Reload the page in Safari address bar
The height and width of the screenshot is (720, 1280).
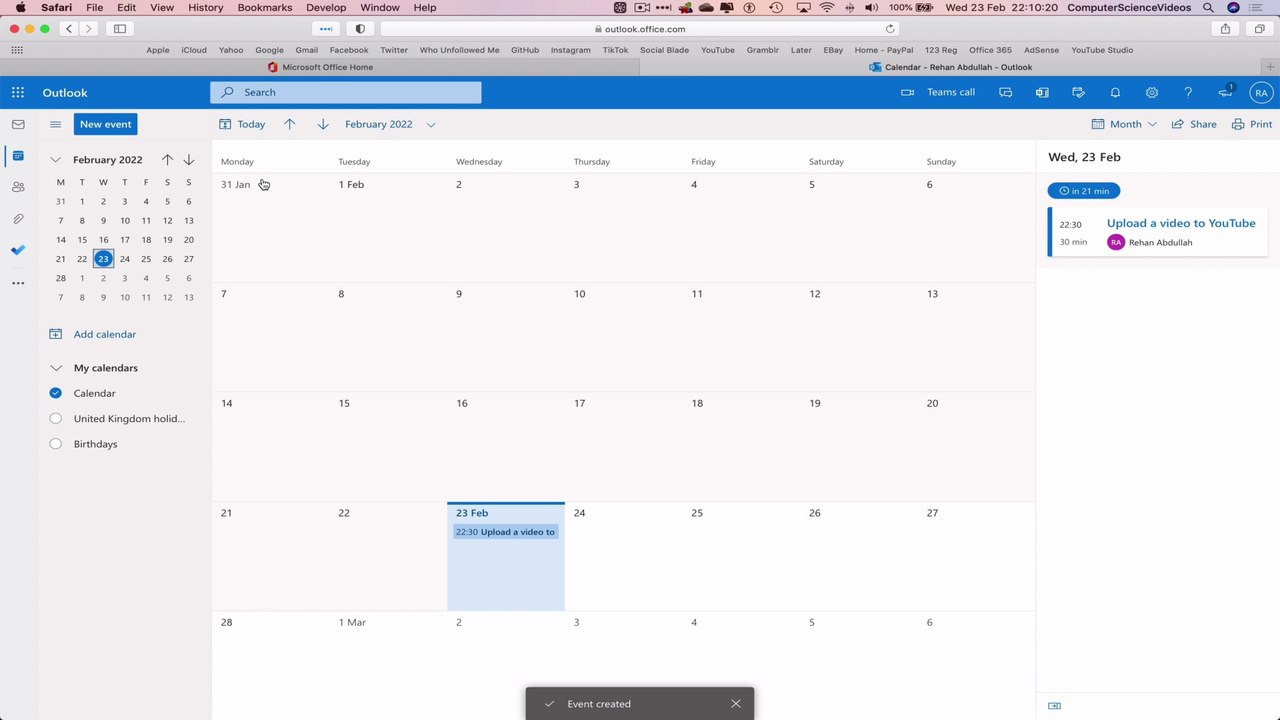890,29
